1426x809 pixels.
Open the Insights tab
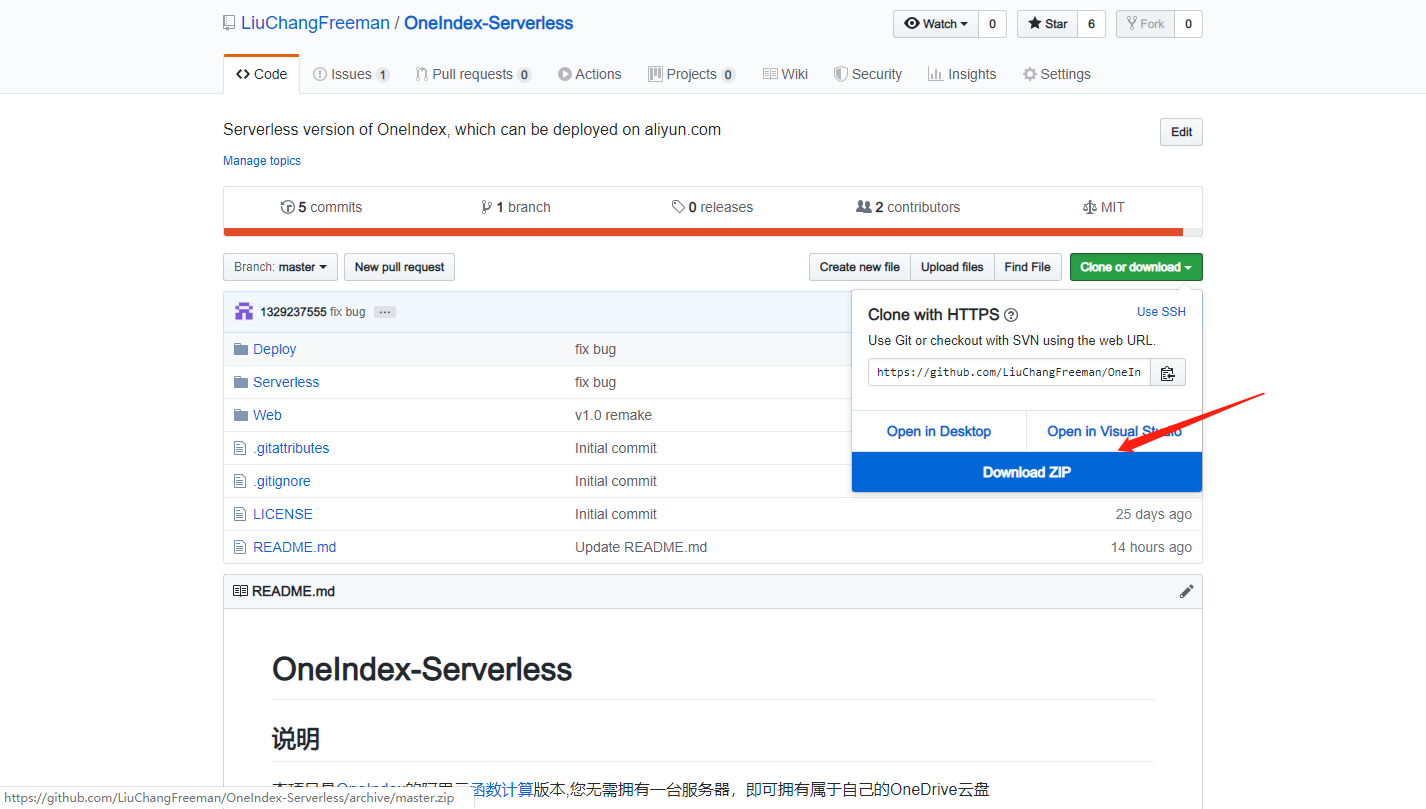961,73
